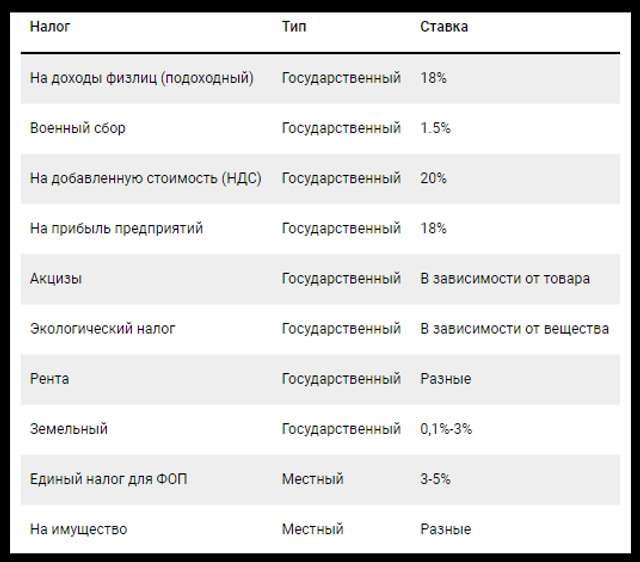
Task: Select the "Земельный" tax cell
Action: click(69, 429)
